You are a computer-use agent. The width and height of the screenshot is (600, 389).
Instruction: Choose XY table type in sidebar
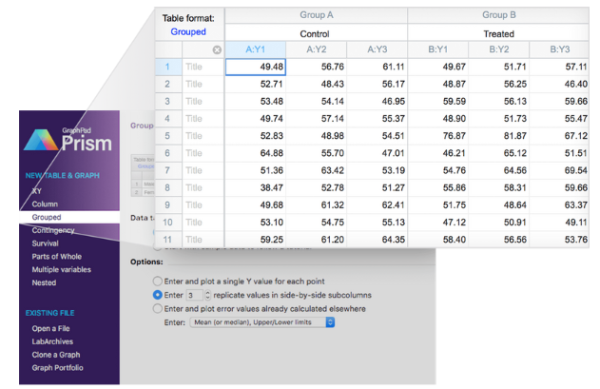pyautogui.click(x=37, y=191)
